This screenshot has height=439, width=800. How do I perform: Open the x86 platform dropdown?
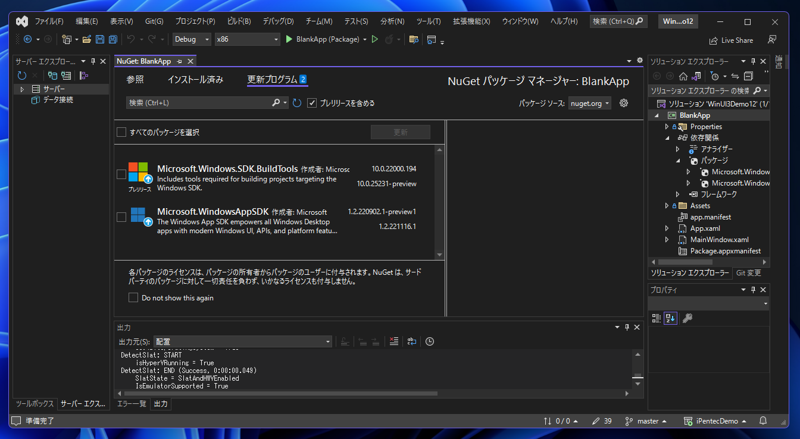click(x=247, y=39)
